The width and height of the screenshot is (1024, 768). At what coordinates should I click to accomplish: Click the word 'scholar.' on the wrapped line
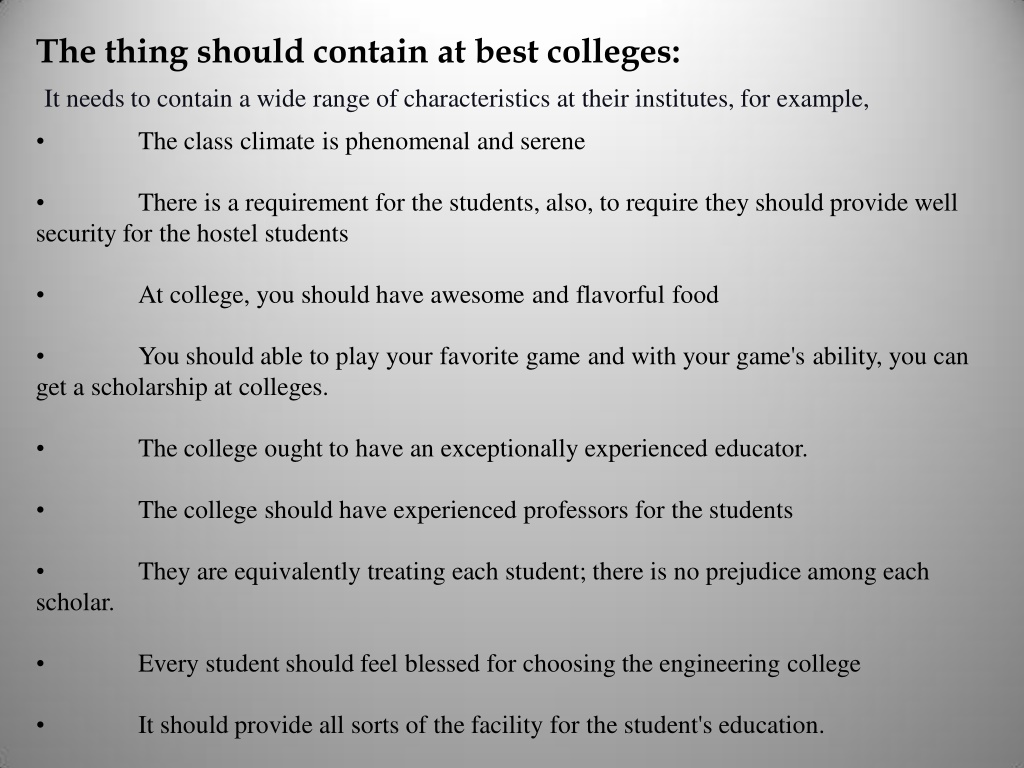click(x=75, y=603)
